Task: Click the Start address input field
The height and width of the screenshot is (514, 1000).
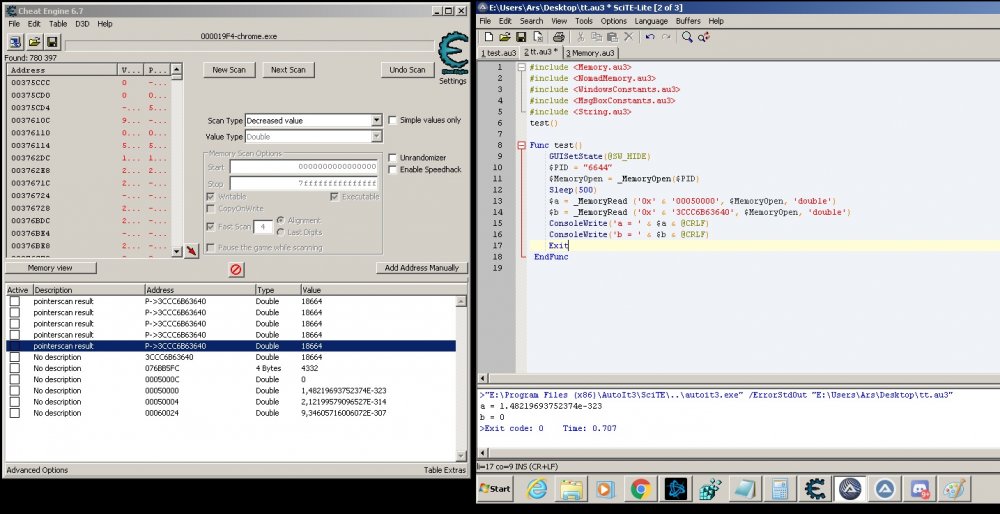Action: pos(304,166)
